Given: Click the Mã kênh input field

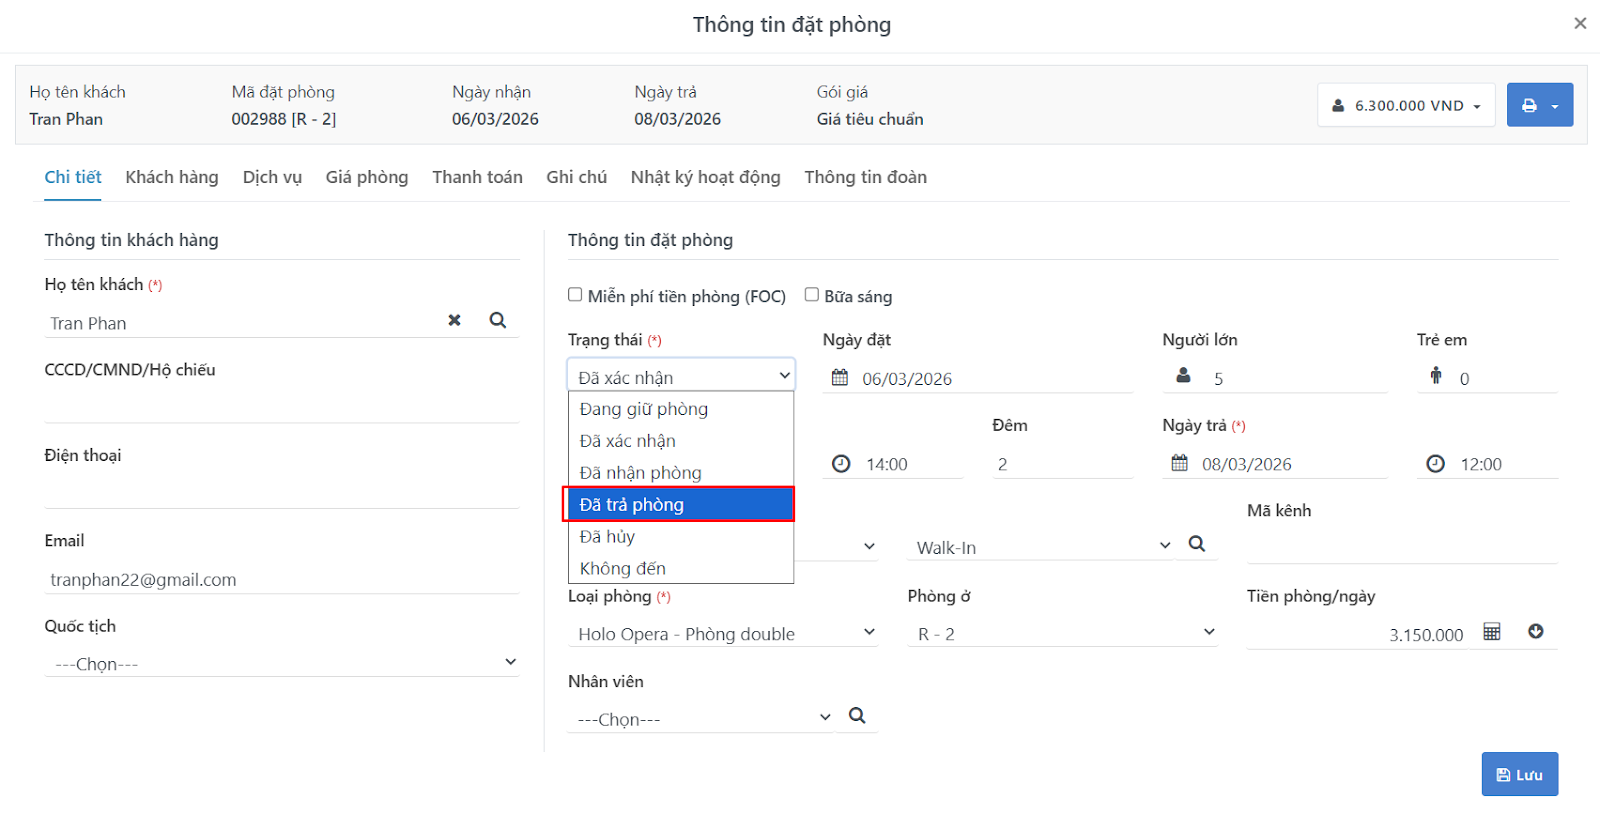Looking at the screenshot, I should (1402, 548).
